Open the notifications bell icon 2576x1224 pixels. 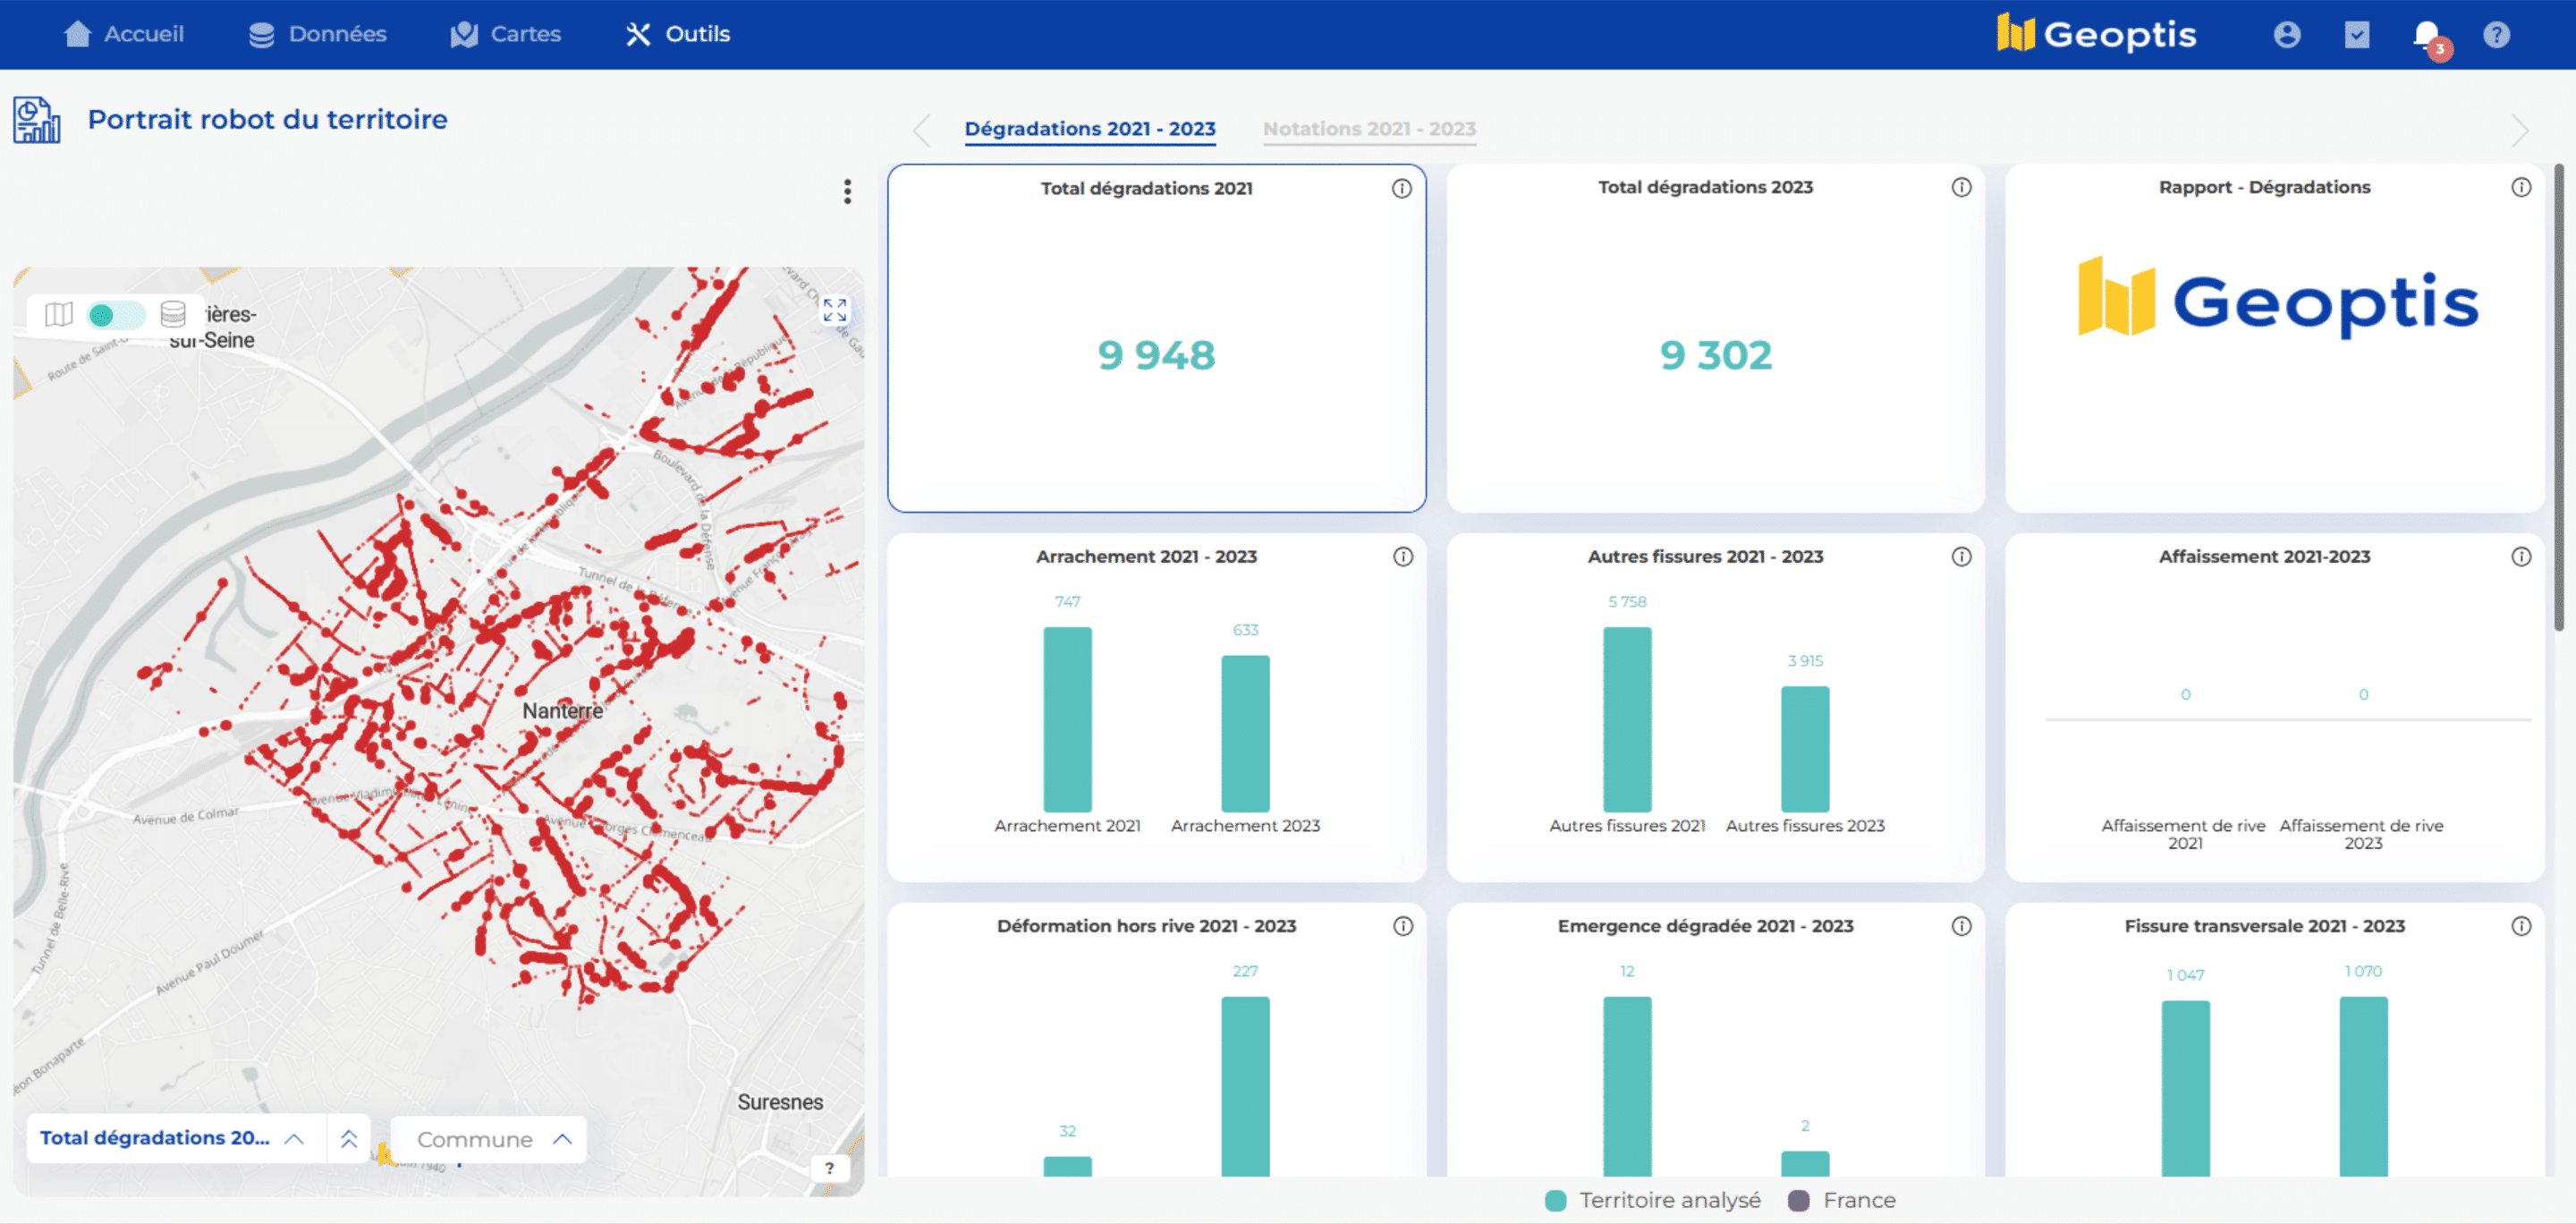[2426, 35]
